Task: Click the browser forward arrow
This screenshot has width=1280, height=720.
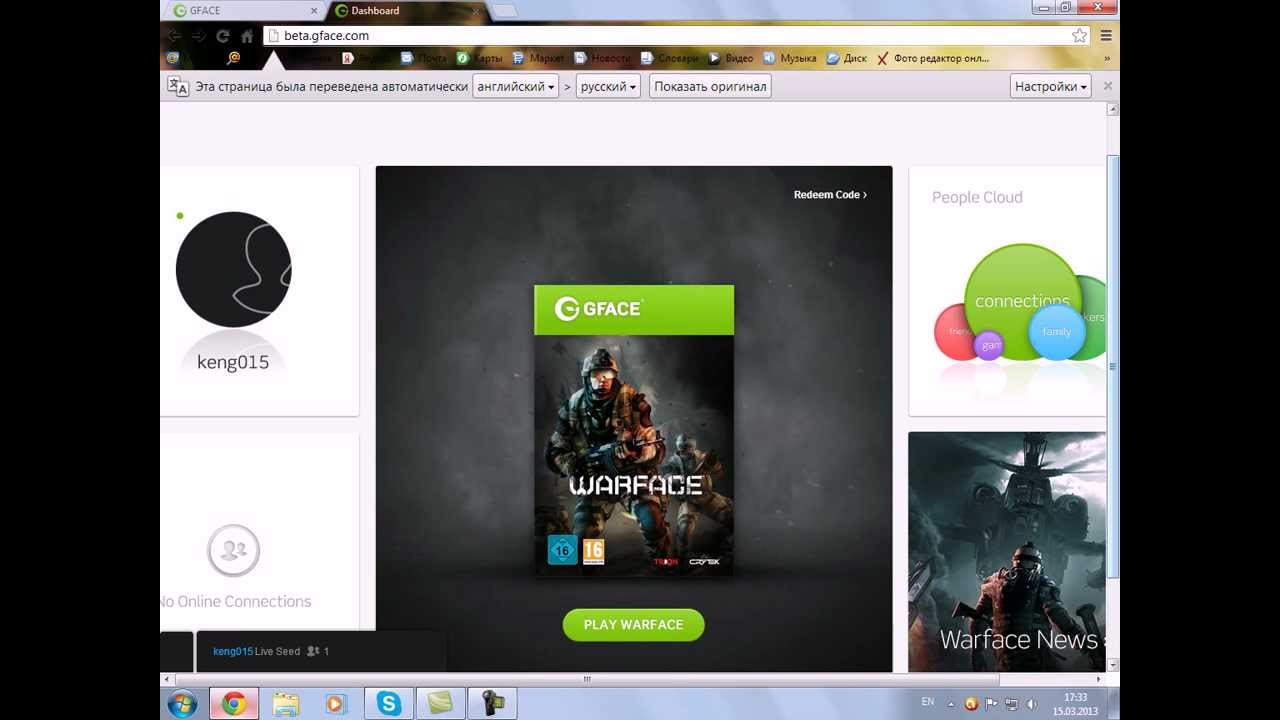Action: click(198, 35)
